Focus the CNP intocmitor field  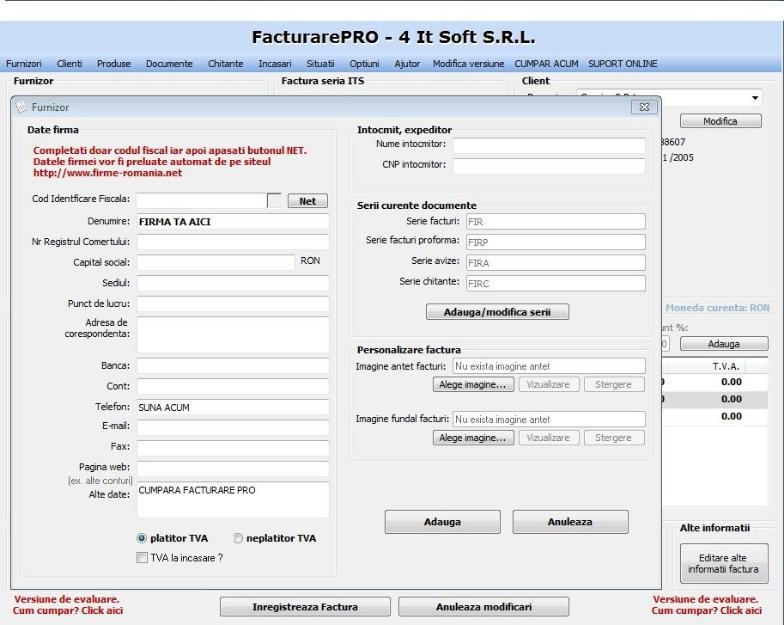pyautogui.click(x=548, y=166)
